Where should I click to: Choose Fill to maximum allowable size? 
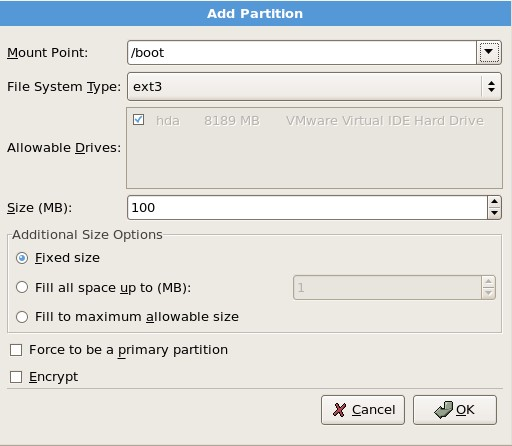coord(22,317)
